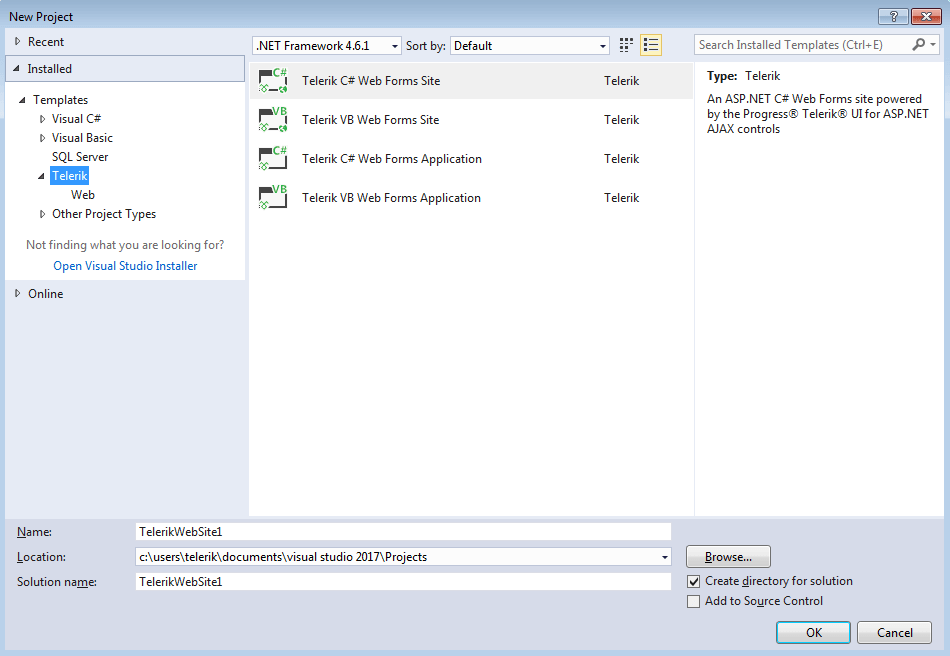Click the Telerik C# Web Forms Application icon

273,159
